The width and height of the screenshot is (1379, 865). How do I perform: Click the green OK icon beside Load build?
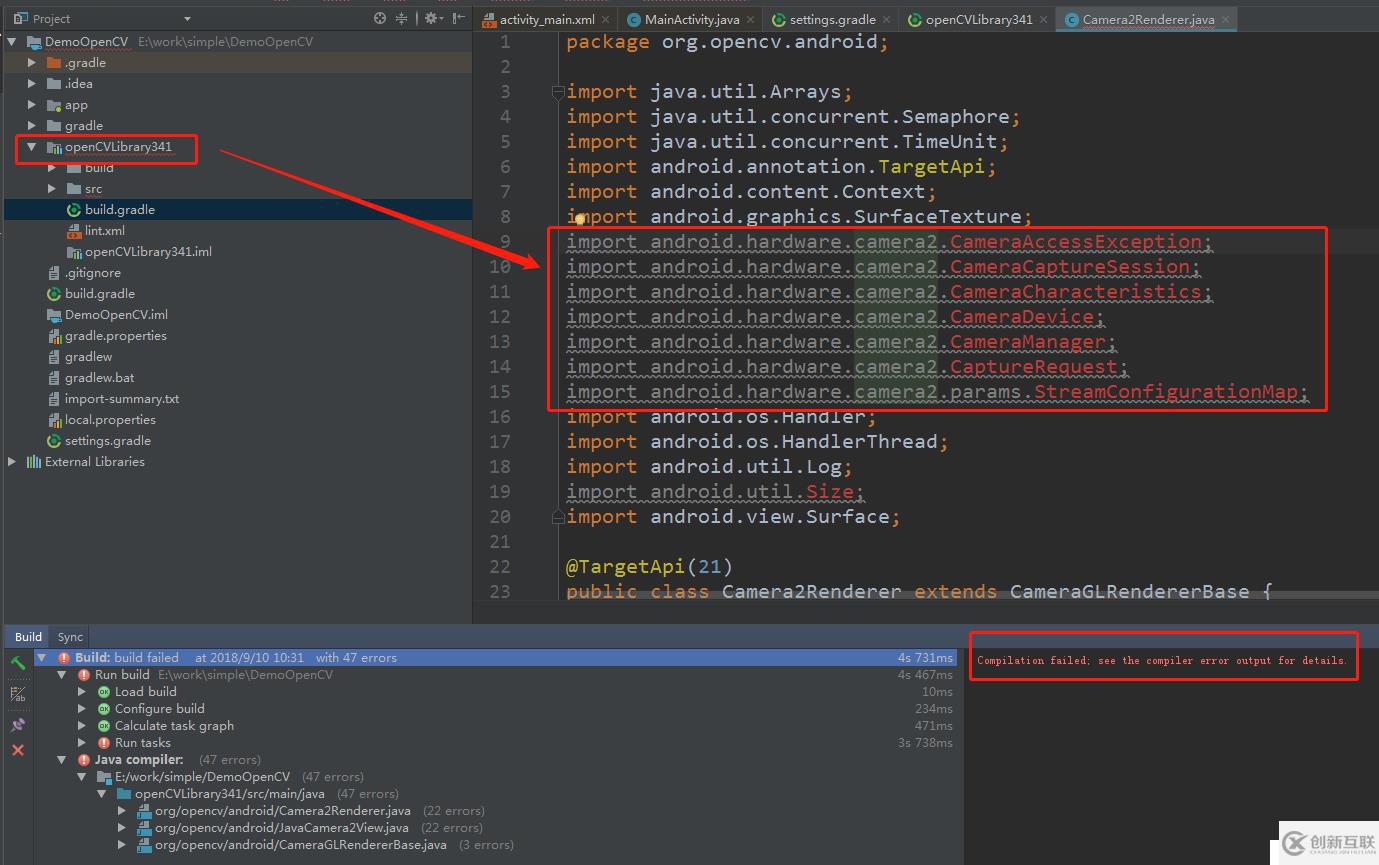pyautogui.click(x=104, y=692)
